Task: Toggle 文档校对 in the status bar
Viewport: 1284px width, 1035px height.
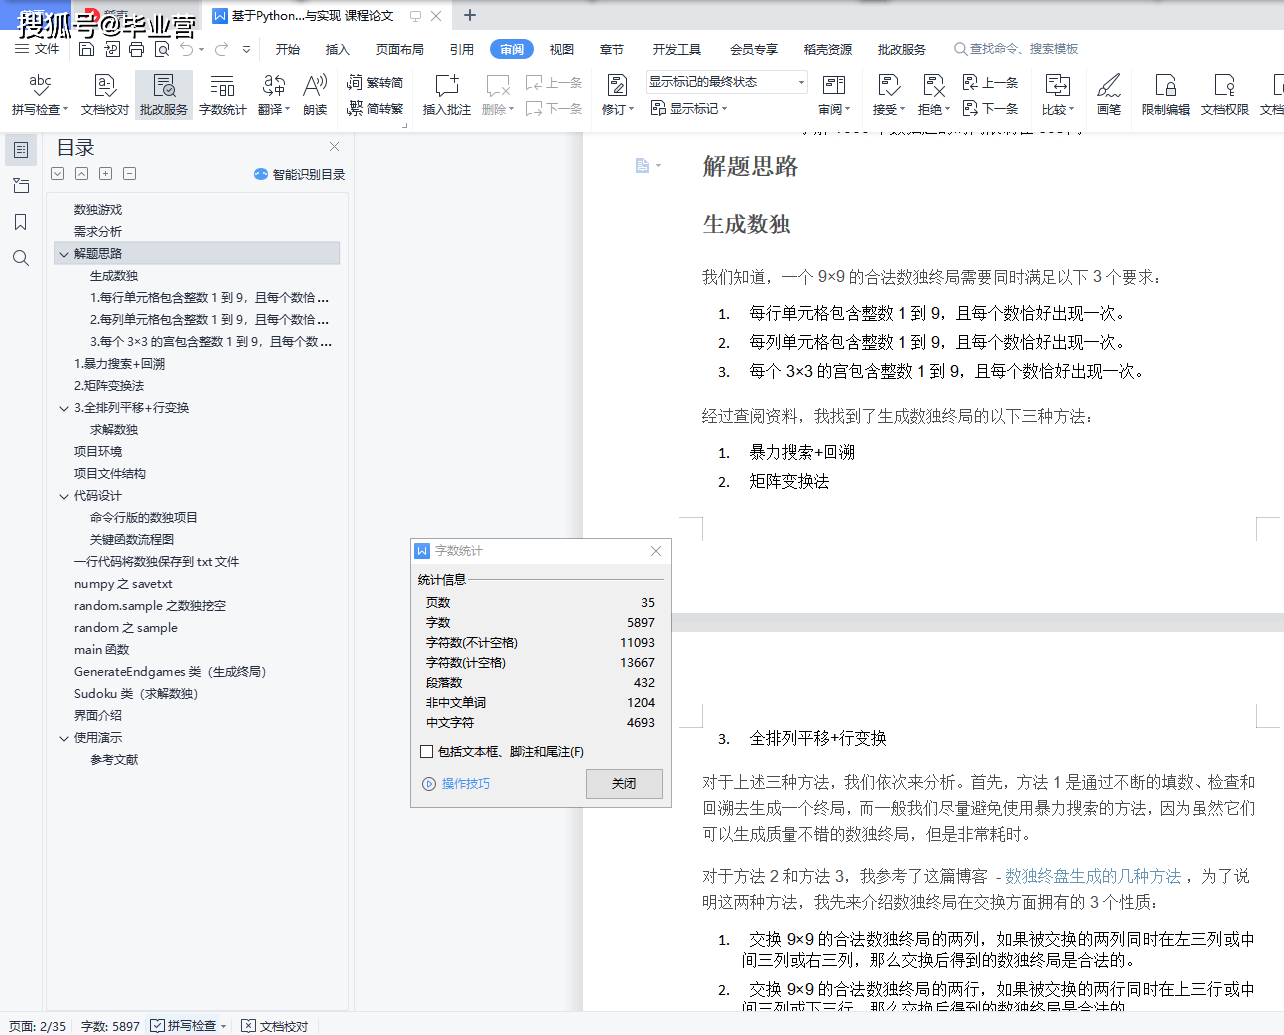Action: [x=275, y=1026]
